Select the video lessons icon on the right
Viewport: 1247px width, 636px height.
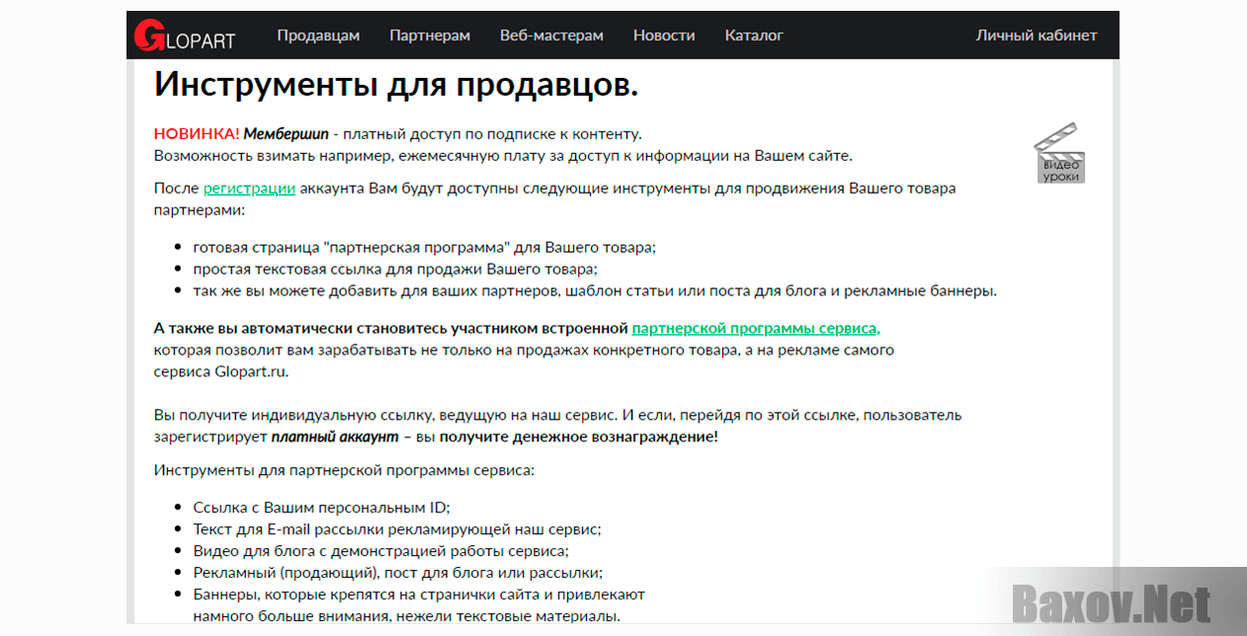coord(1059,152)
